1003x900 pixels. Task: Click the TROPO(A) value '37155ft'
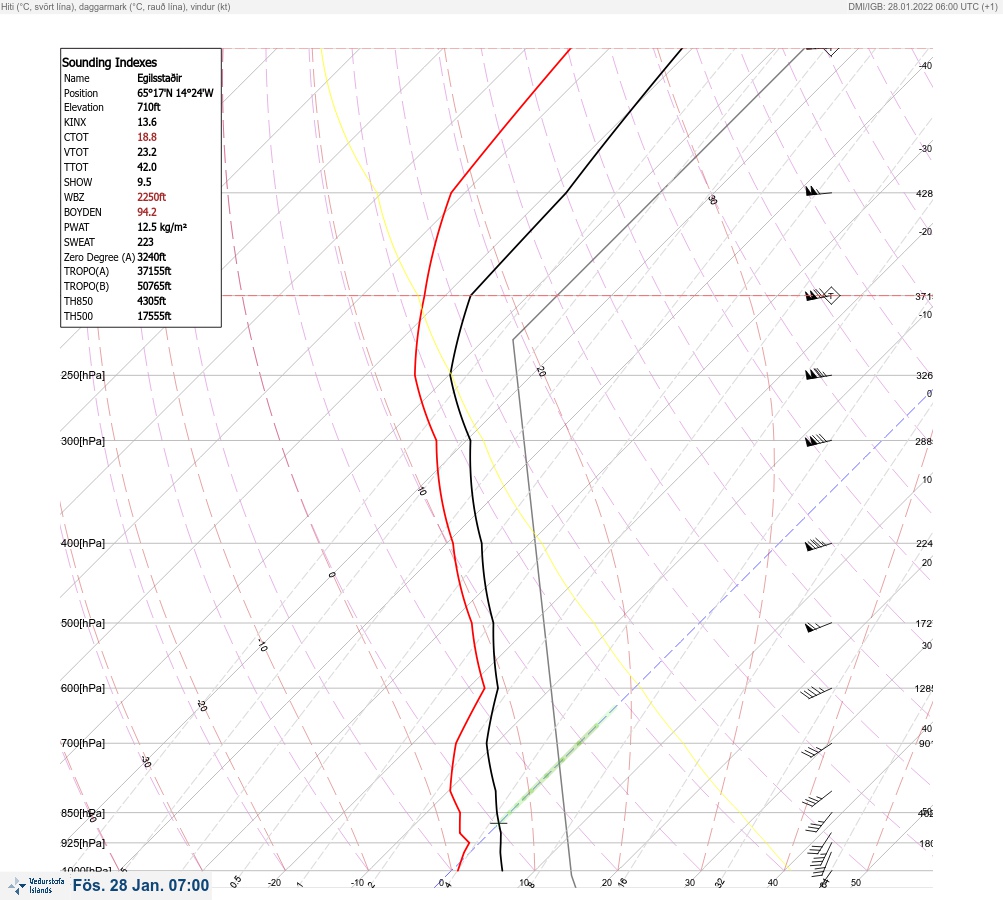point(154,271)
